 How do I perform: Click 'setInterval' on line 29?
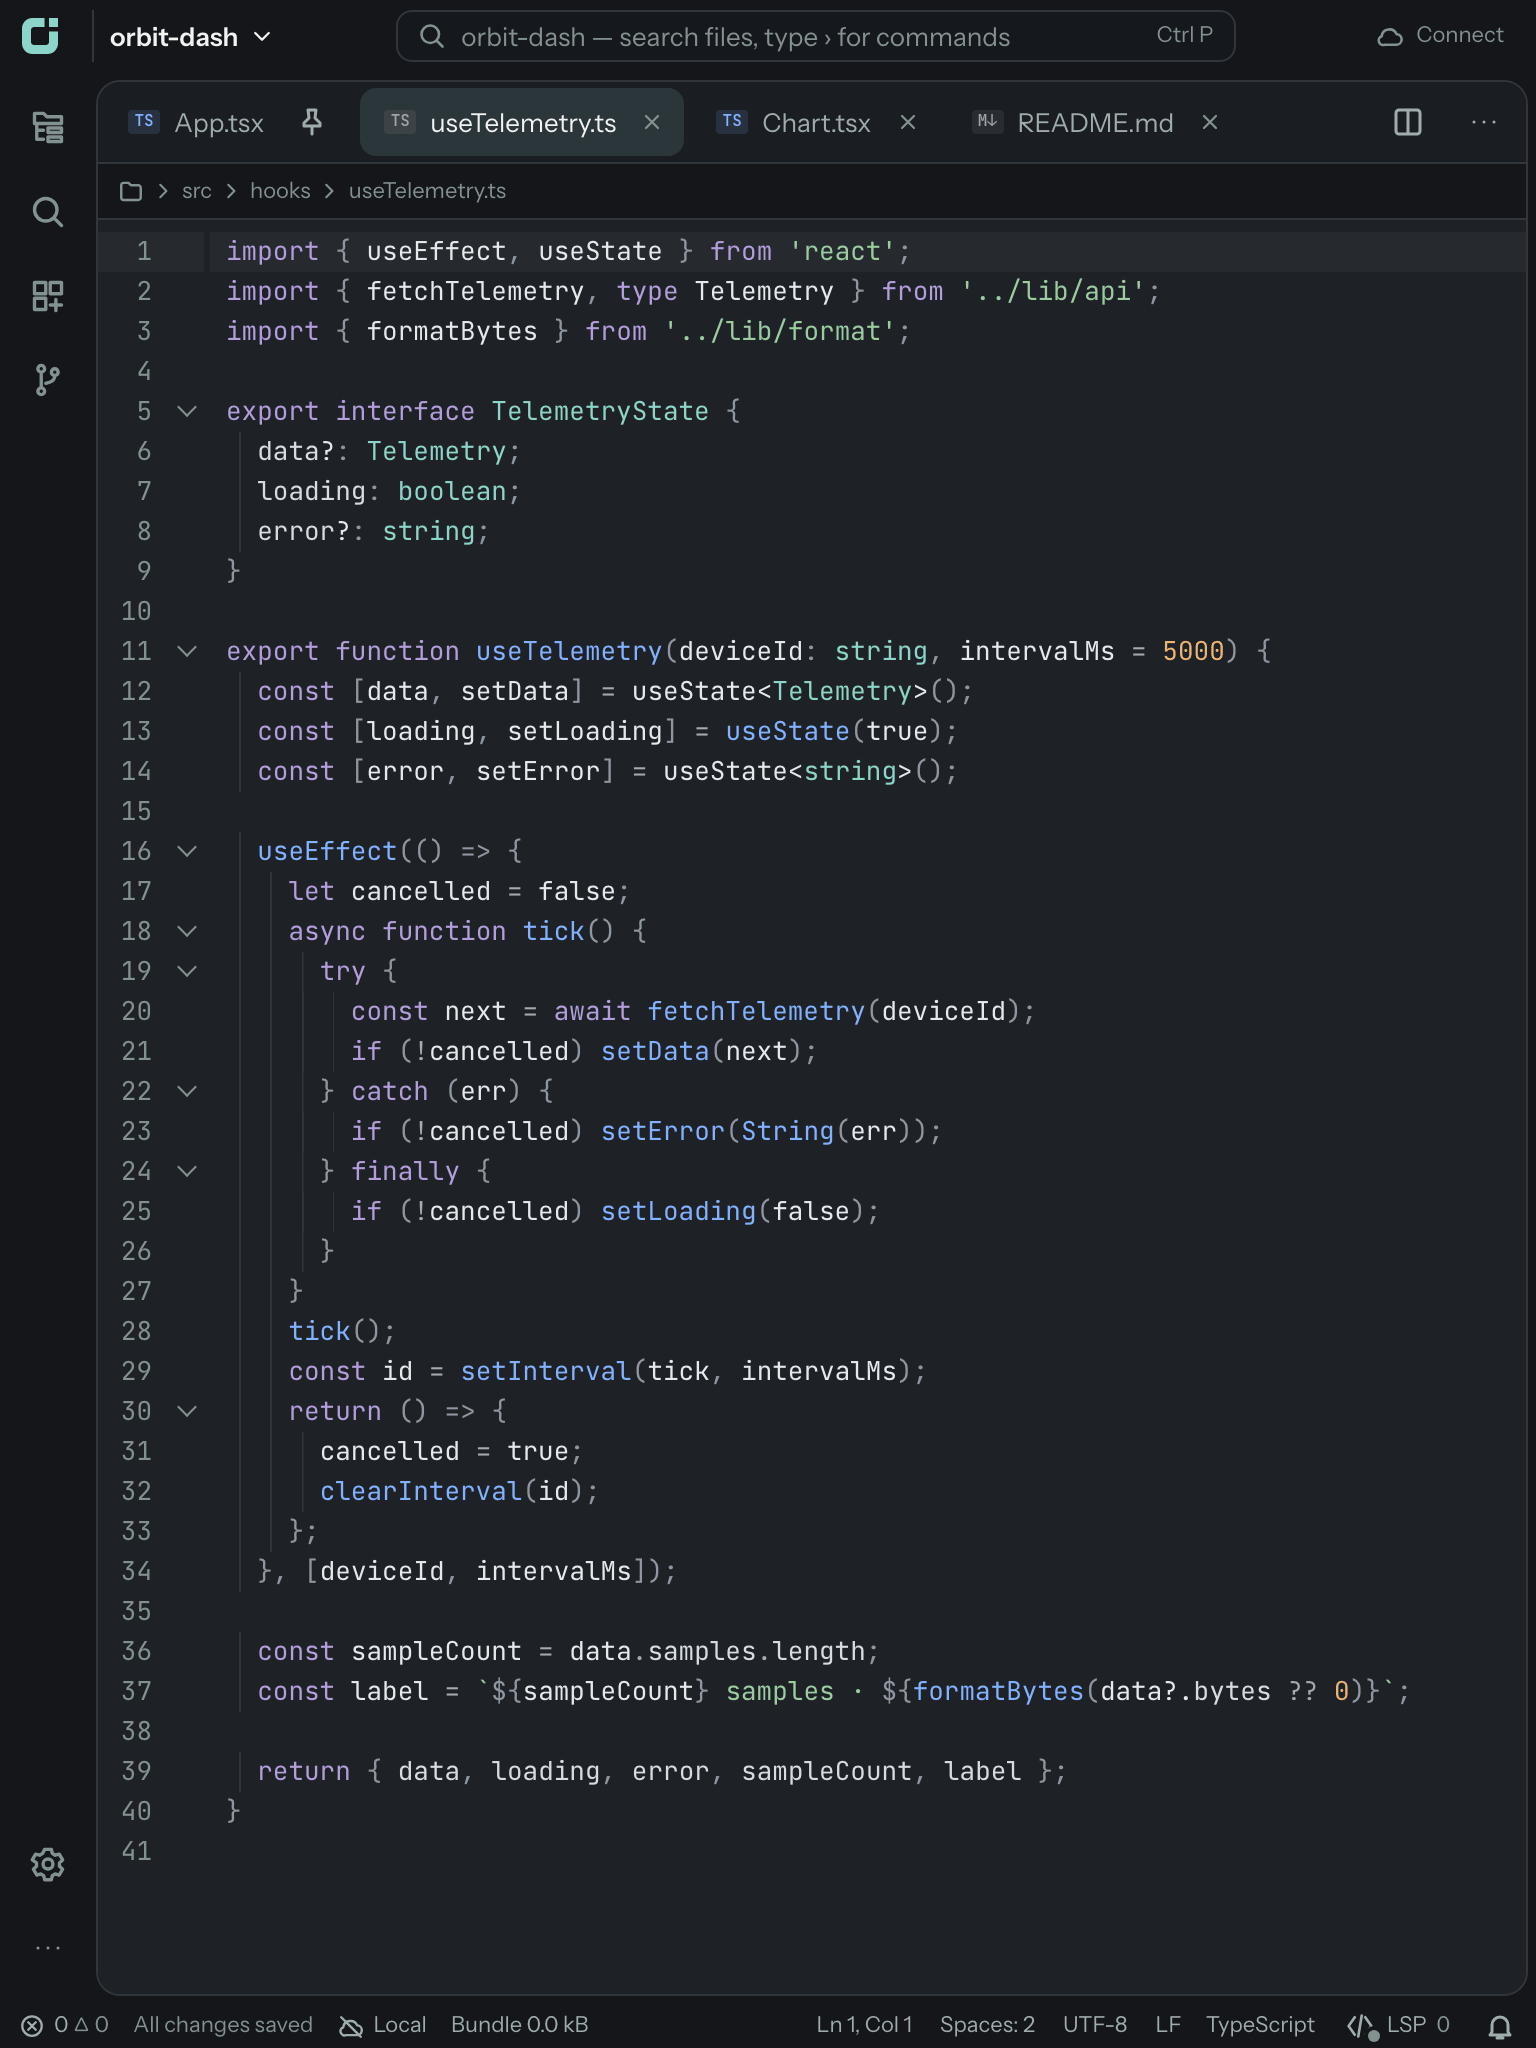(546, 1371)
